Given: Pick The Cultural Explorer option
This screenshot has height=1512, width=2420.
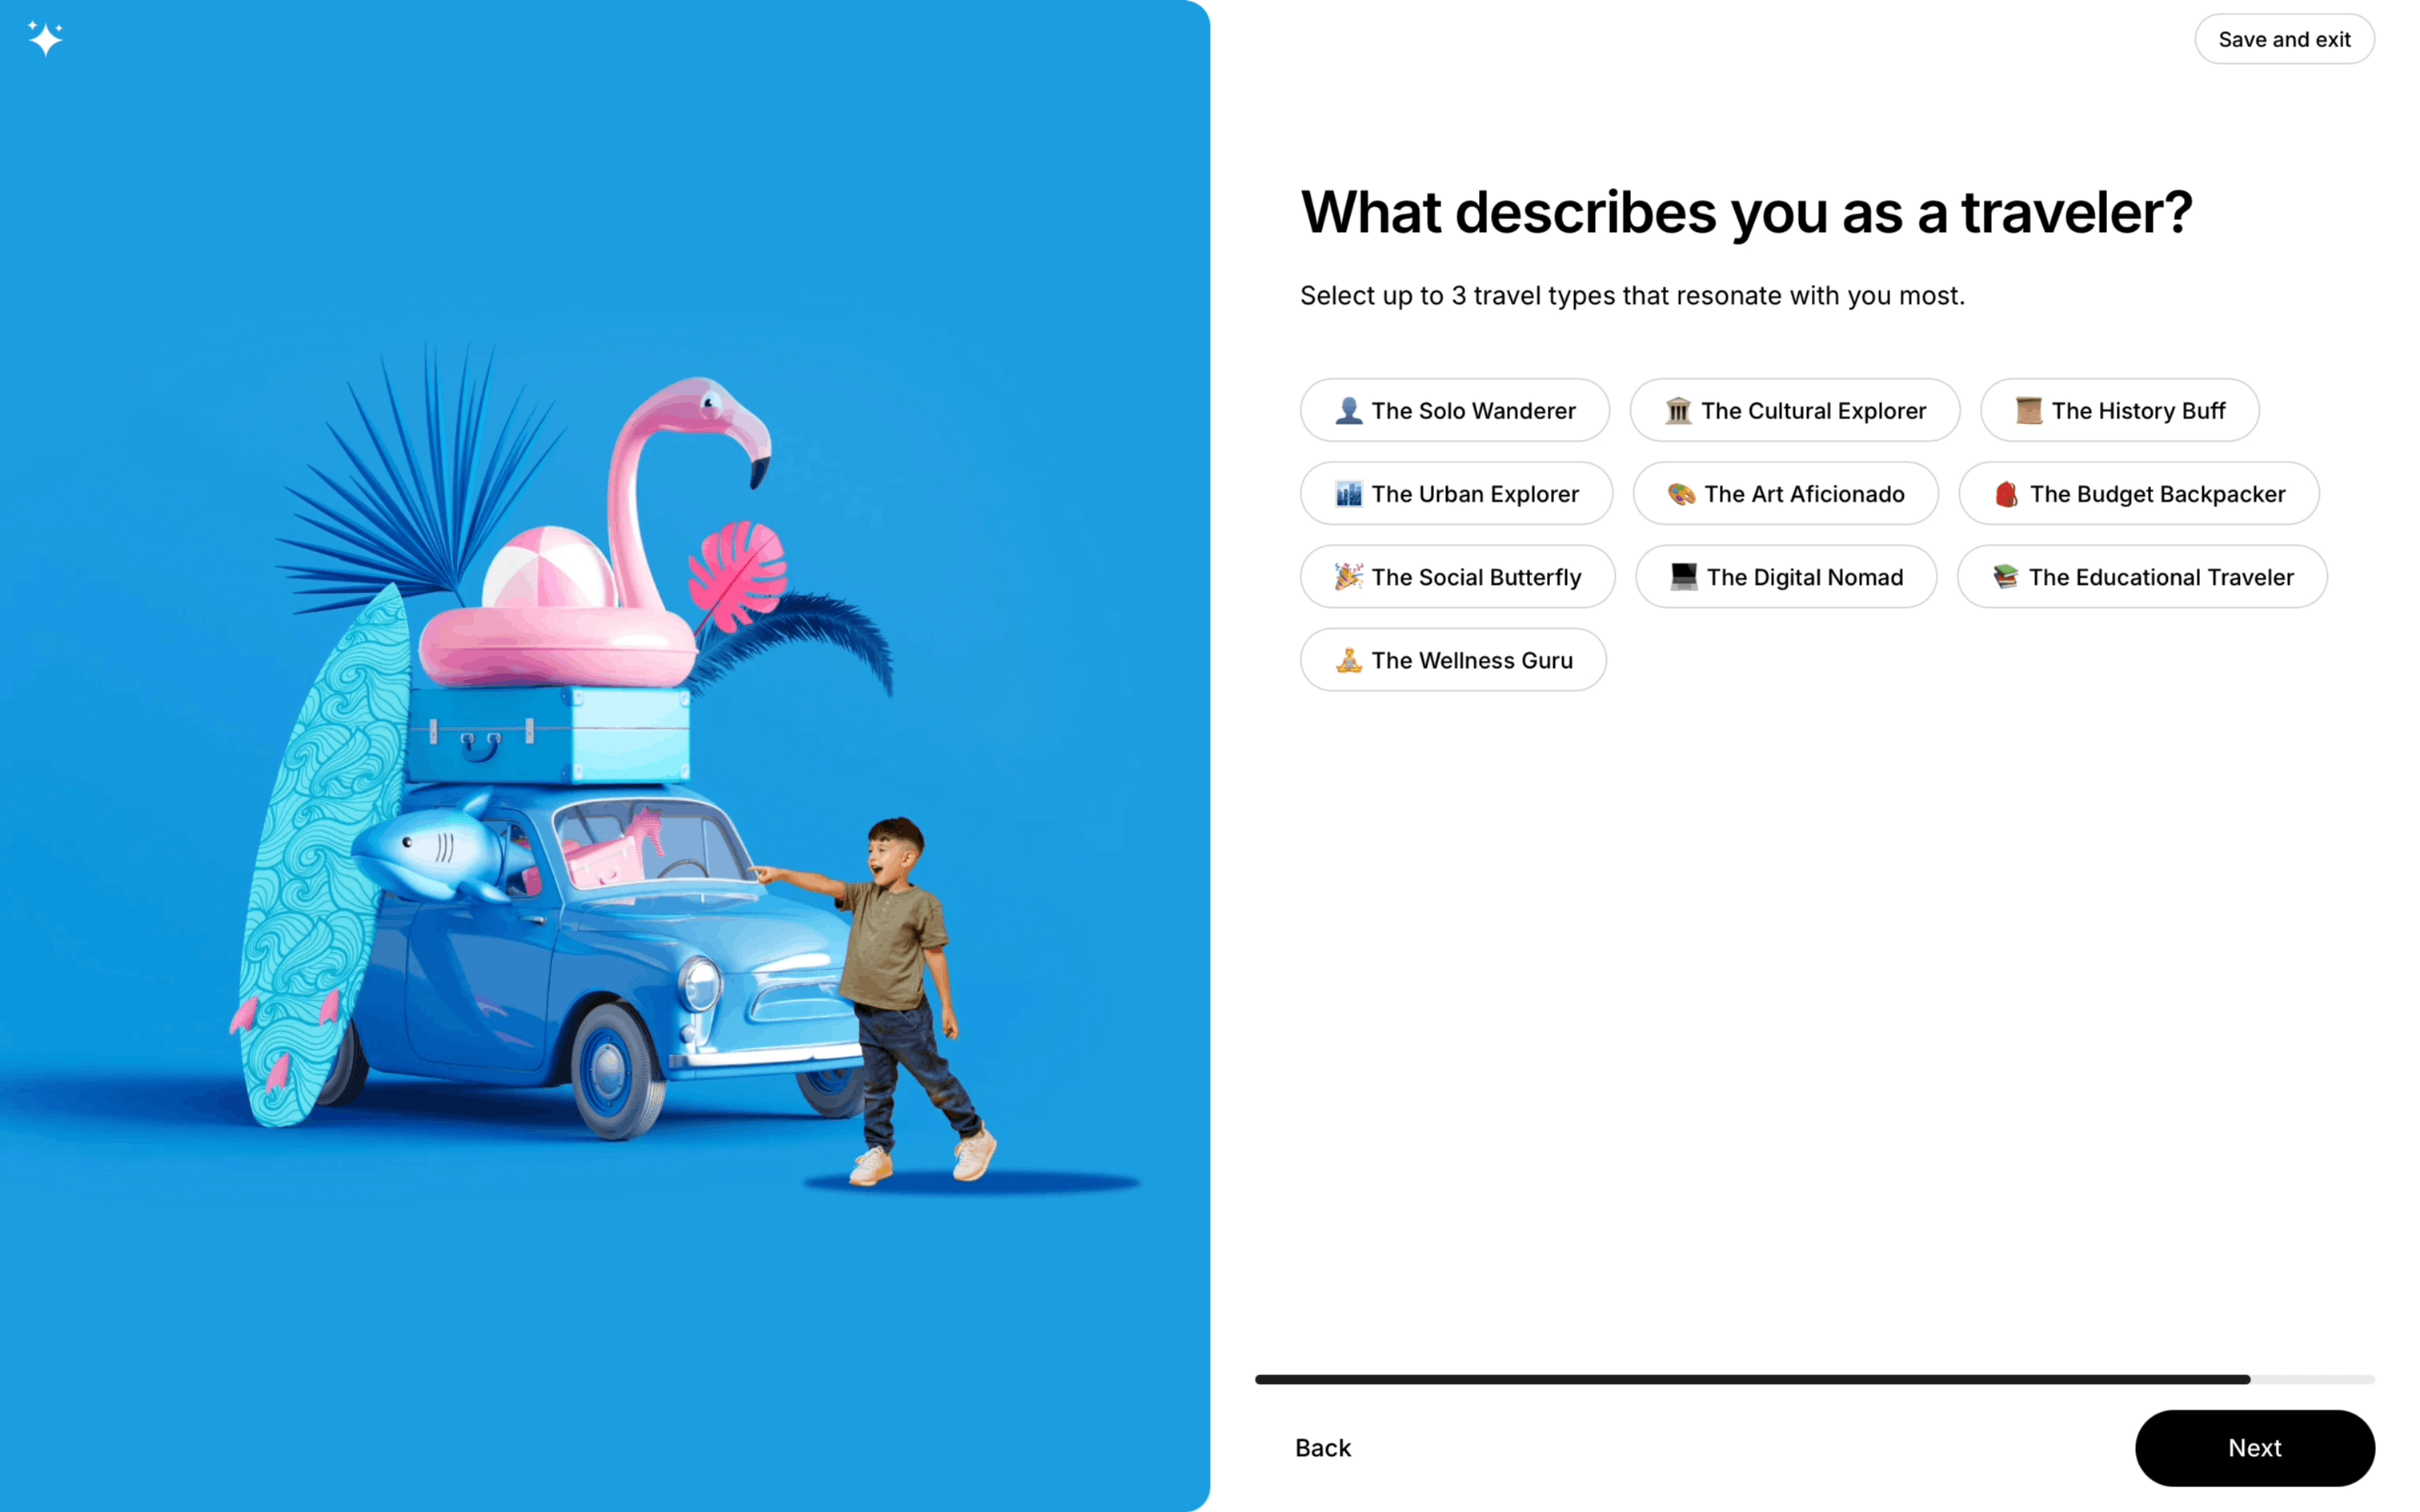Looking at the screenshot, I should coord(1795,411).
